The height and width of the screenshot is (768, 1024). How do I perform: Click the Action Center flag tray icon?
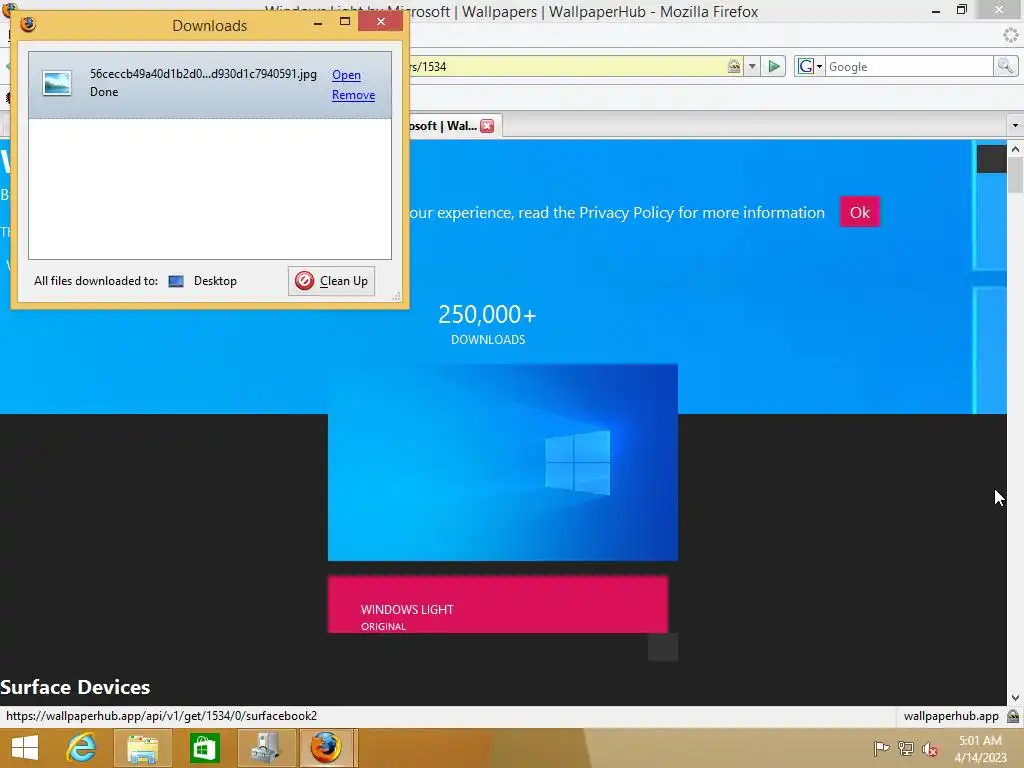(881, 748)
